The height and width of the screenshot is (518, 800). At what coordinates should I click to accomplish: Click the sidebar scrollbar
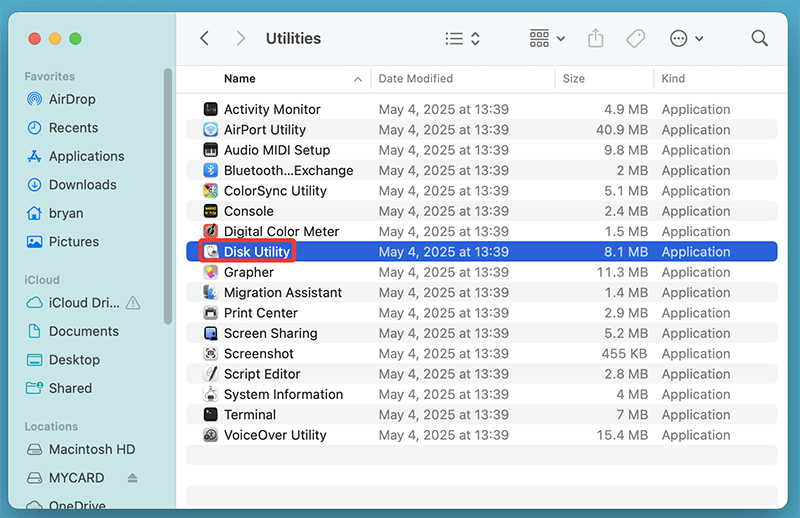[168, 196]
